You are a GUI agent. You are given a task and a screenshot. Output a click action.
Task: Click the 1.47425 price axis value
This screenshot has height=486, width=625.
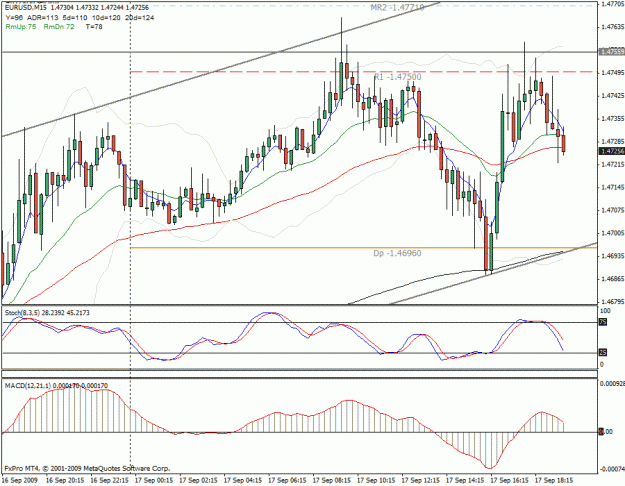(x=613, y=96)
